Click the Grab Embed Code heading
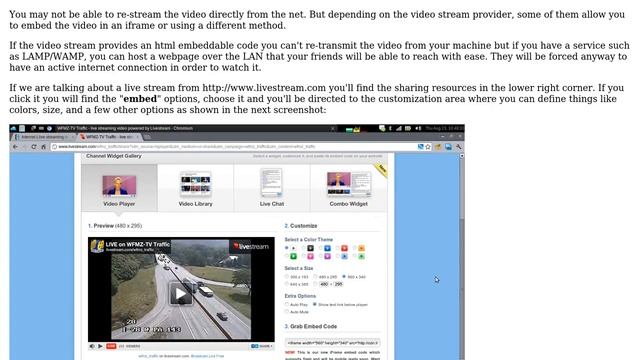This screenshot has width=640, height=360. pyautogui.click(x=311, y=327)
